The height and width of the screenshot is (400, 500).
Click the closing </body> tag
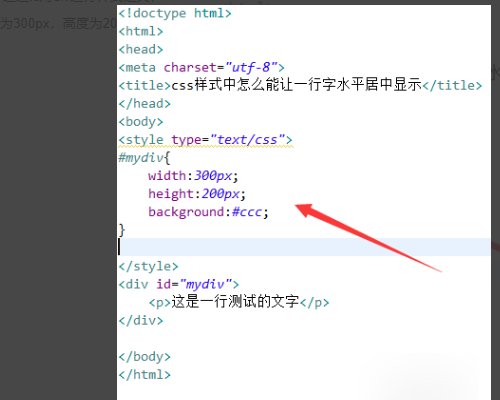pos(144,357)
